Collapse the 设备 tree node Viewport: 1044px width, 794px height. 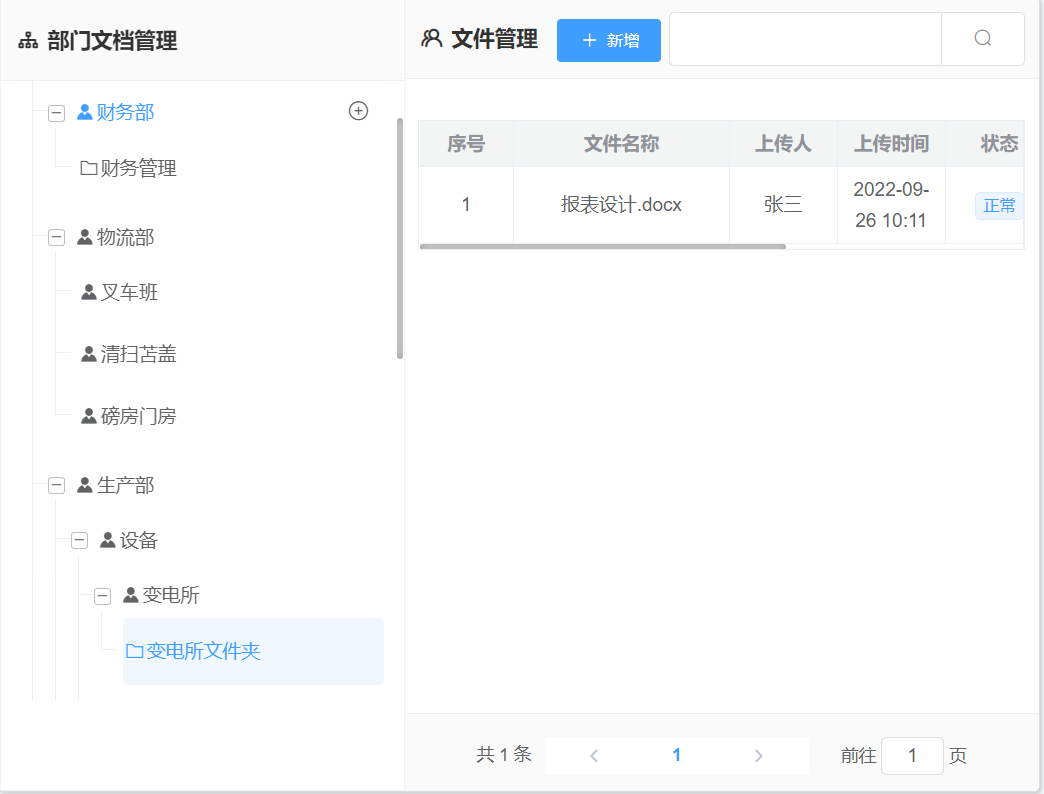pos(80,541)
